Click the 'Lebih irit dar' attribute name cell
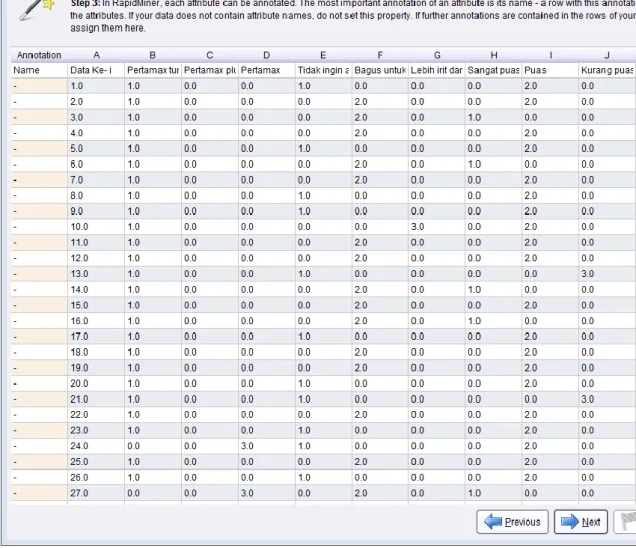Viewport: 636px width, 548px height. (437, 70)
